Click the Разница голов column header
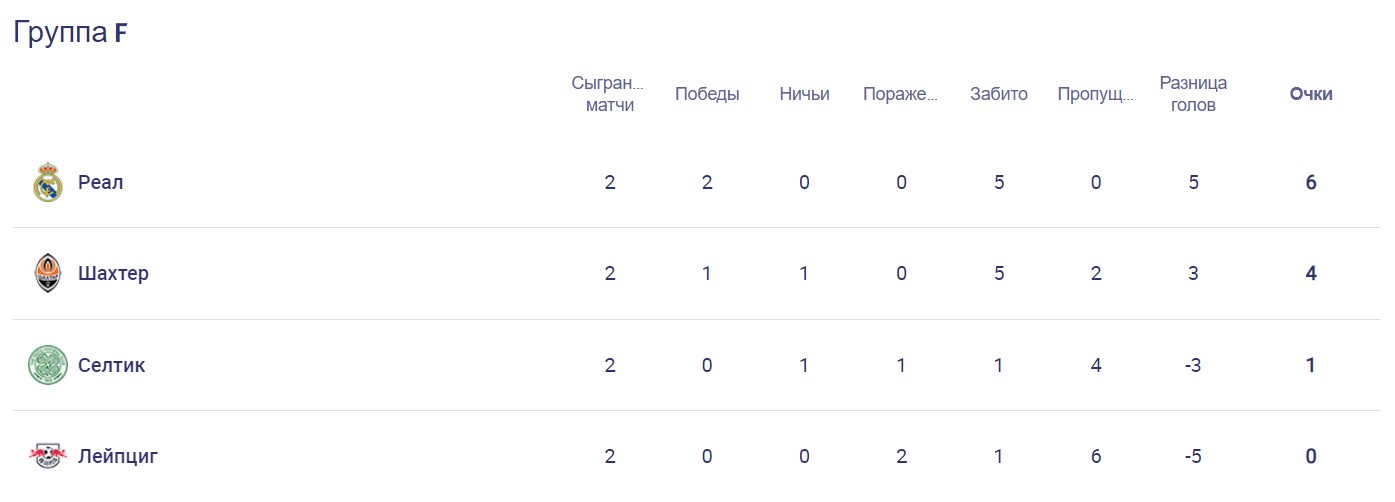 coord(1193,94)
